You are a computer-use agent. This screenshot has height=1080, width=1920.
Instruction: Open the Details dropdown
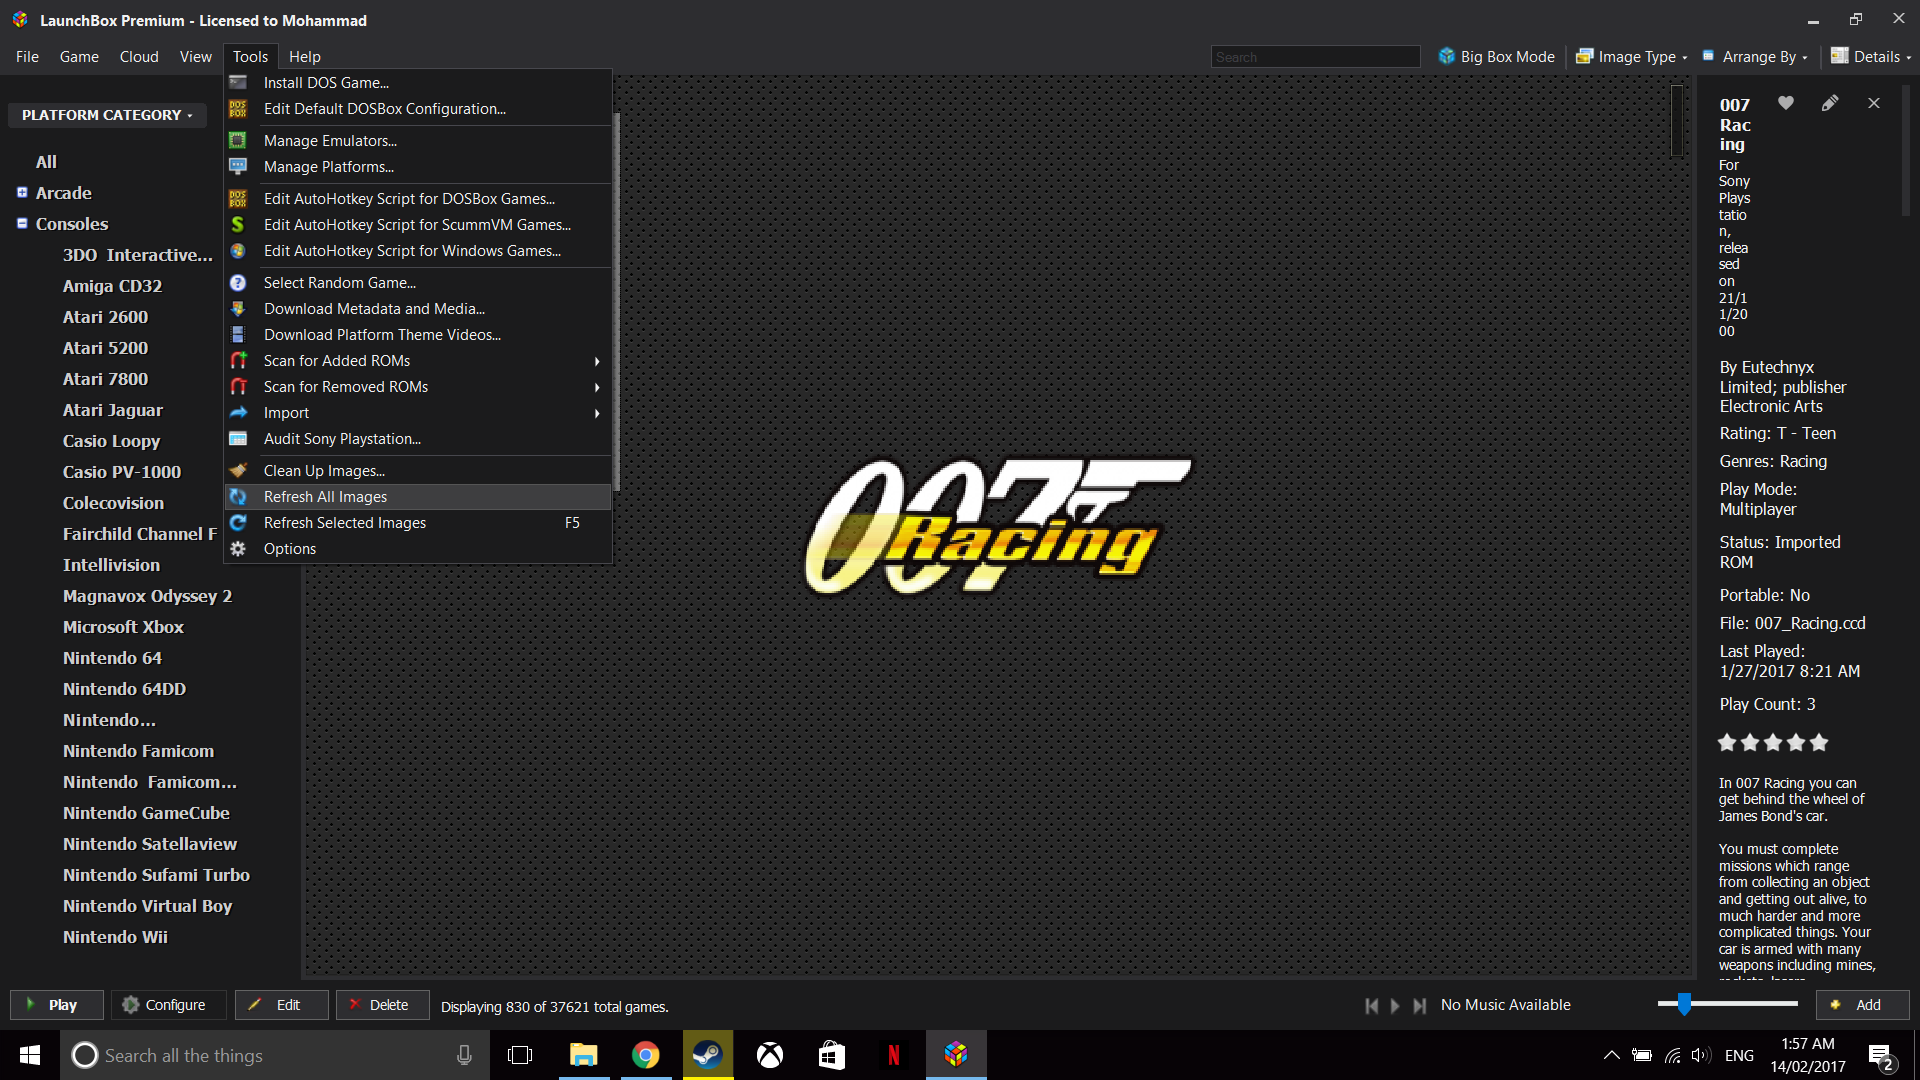[1871, 57]
